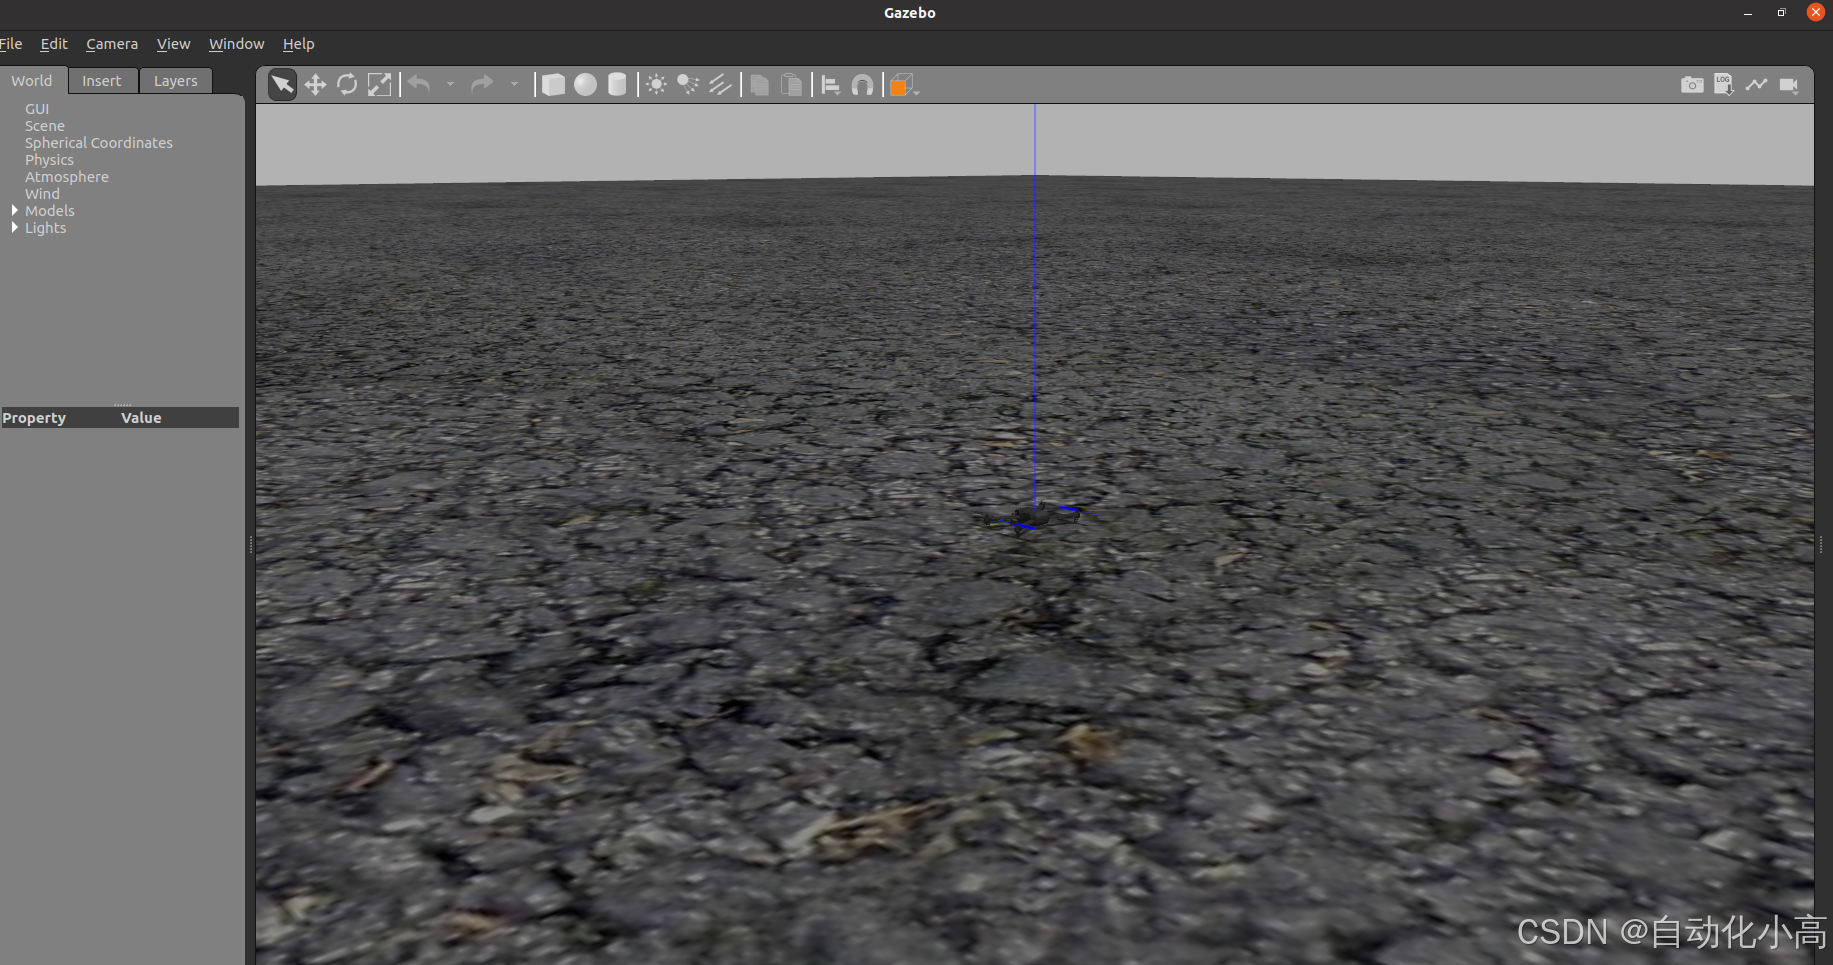Open the Edit menu
This screenshot has height=965, width=1833.
[54, 44]
